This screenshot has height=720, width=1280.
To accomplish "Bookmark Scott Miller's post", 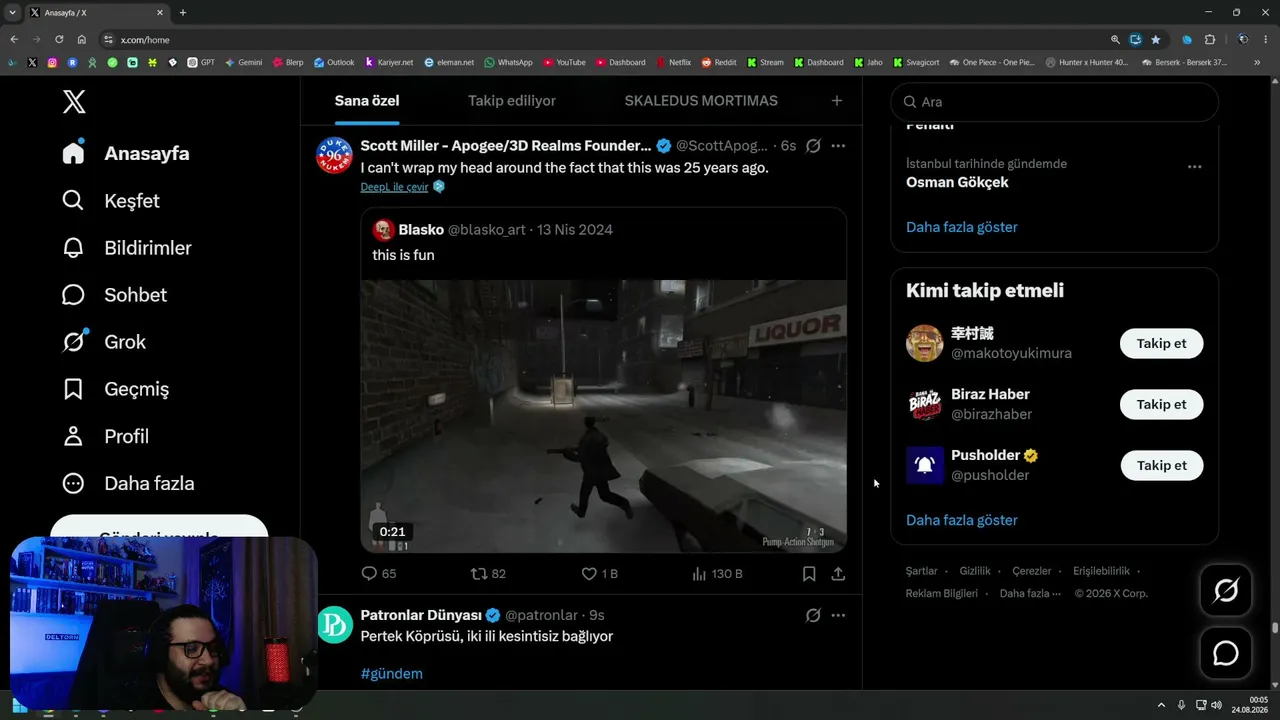I will [809, 574].
